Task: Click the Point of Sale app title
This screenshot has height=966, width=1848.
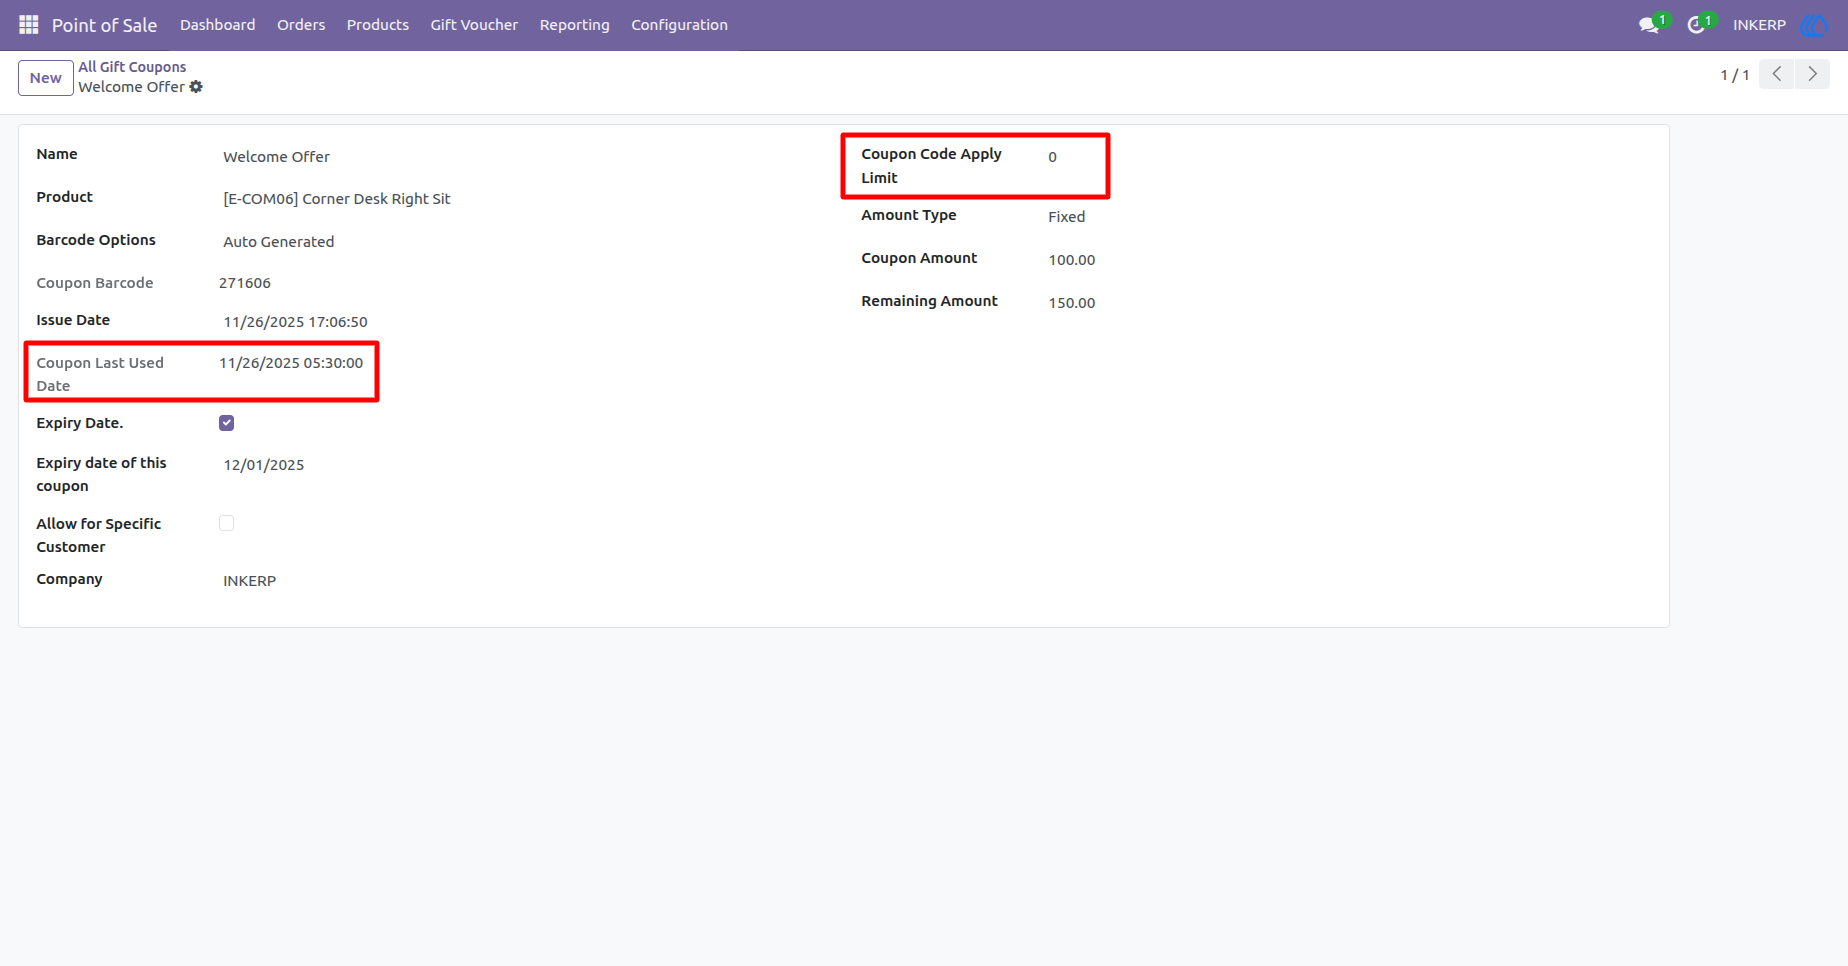Action: click(x=104, y=25)
